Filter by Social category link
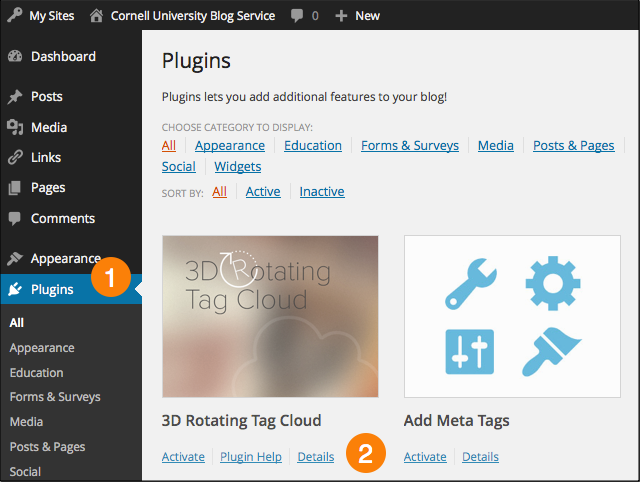Viewport: 640px width, 482px height. [178, 167]
